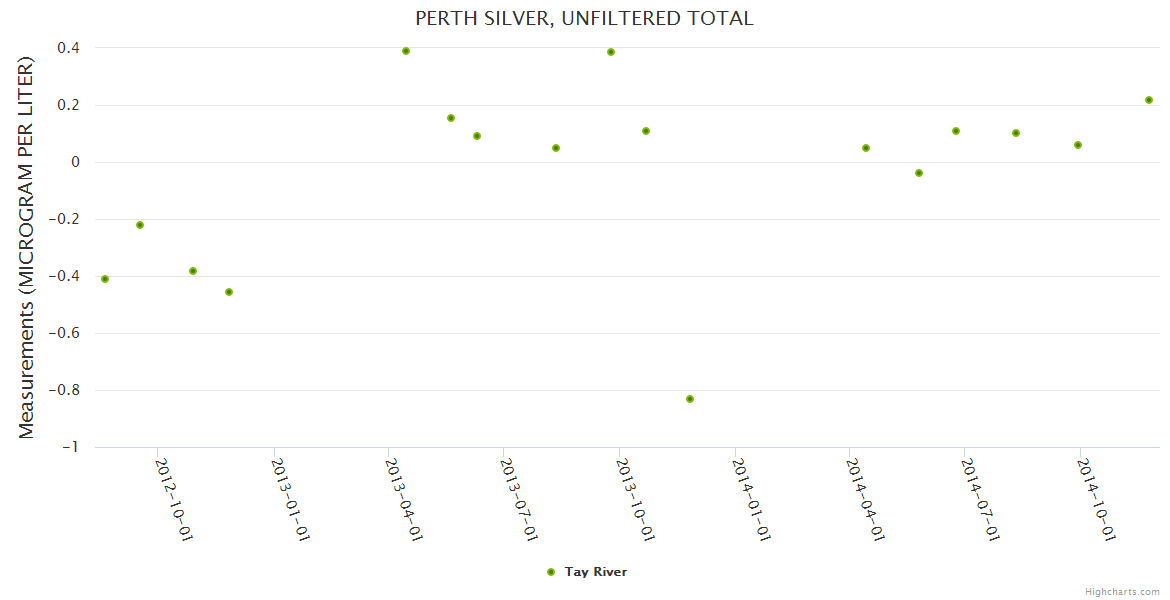The image size is (1170, 600).
Task: Select the 0.4 y-axis tick label
Action: (69, 48)
